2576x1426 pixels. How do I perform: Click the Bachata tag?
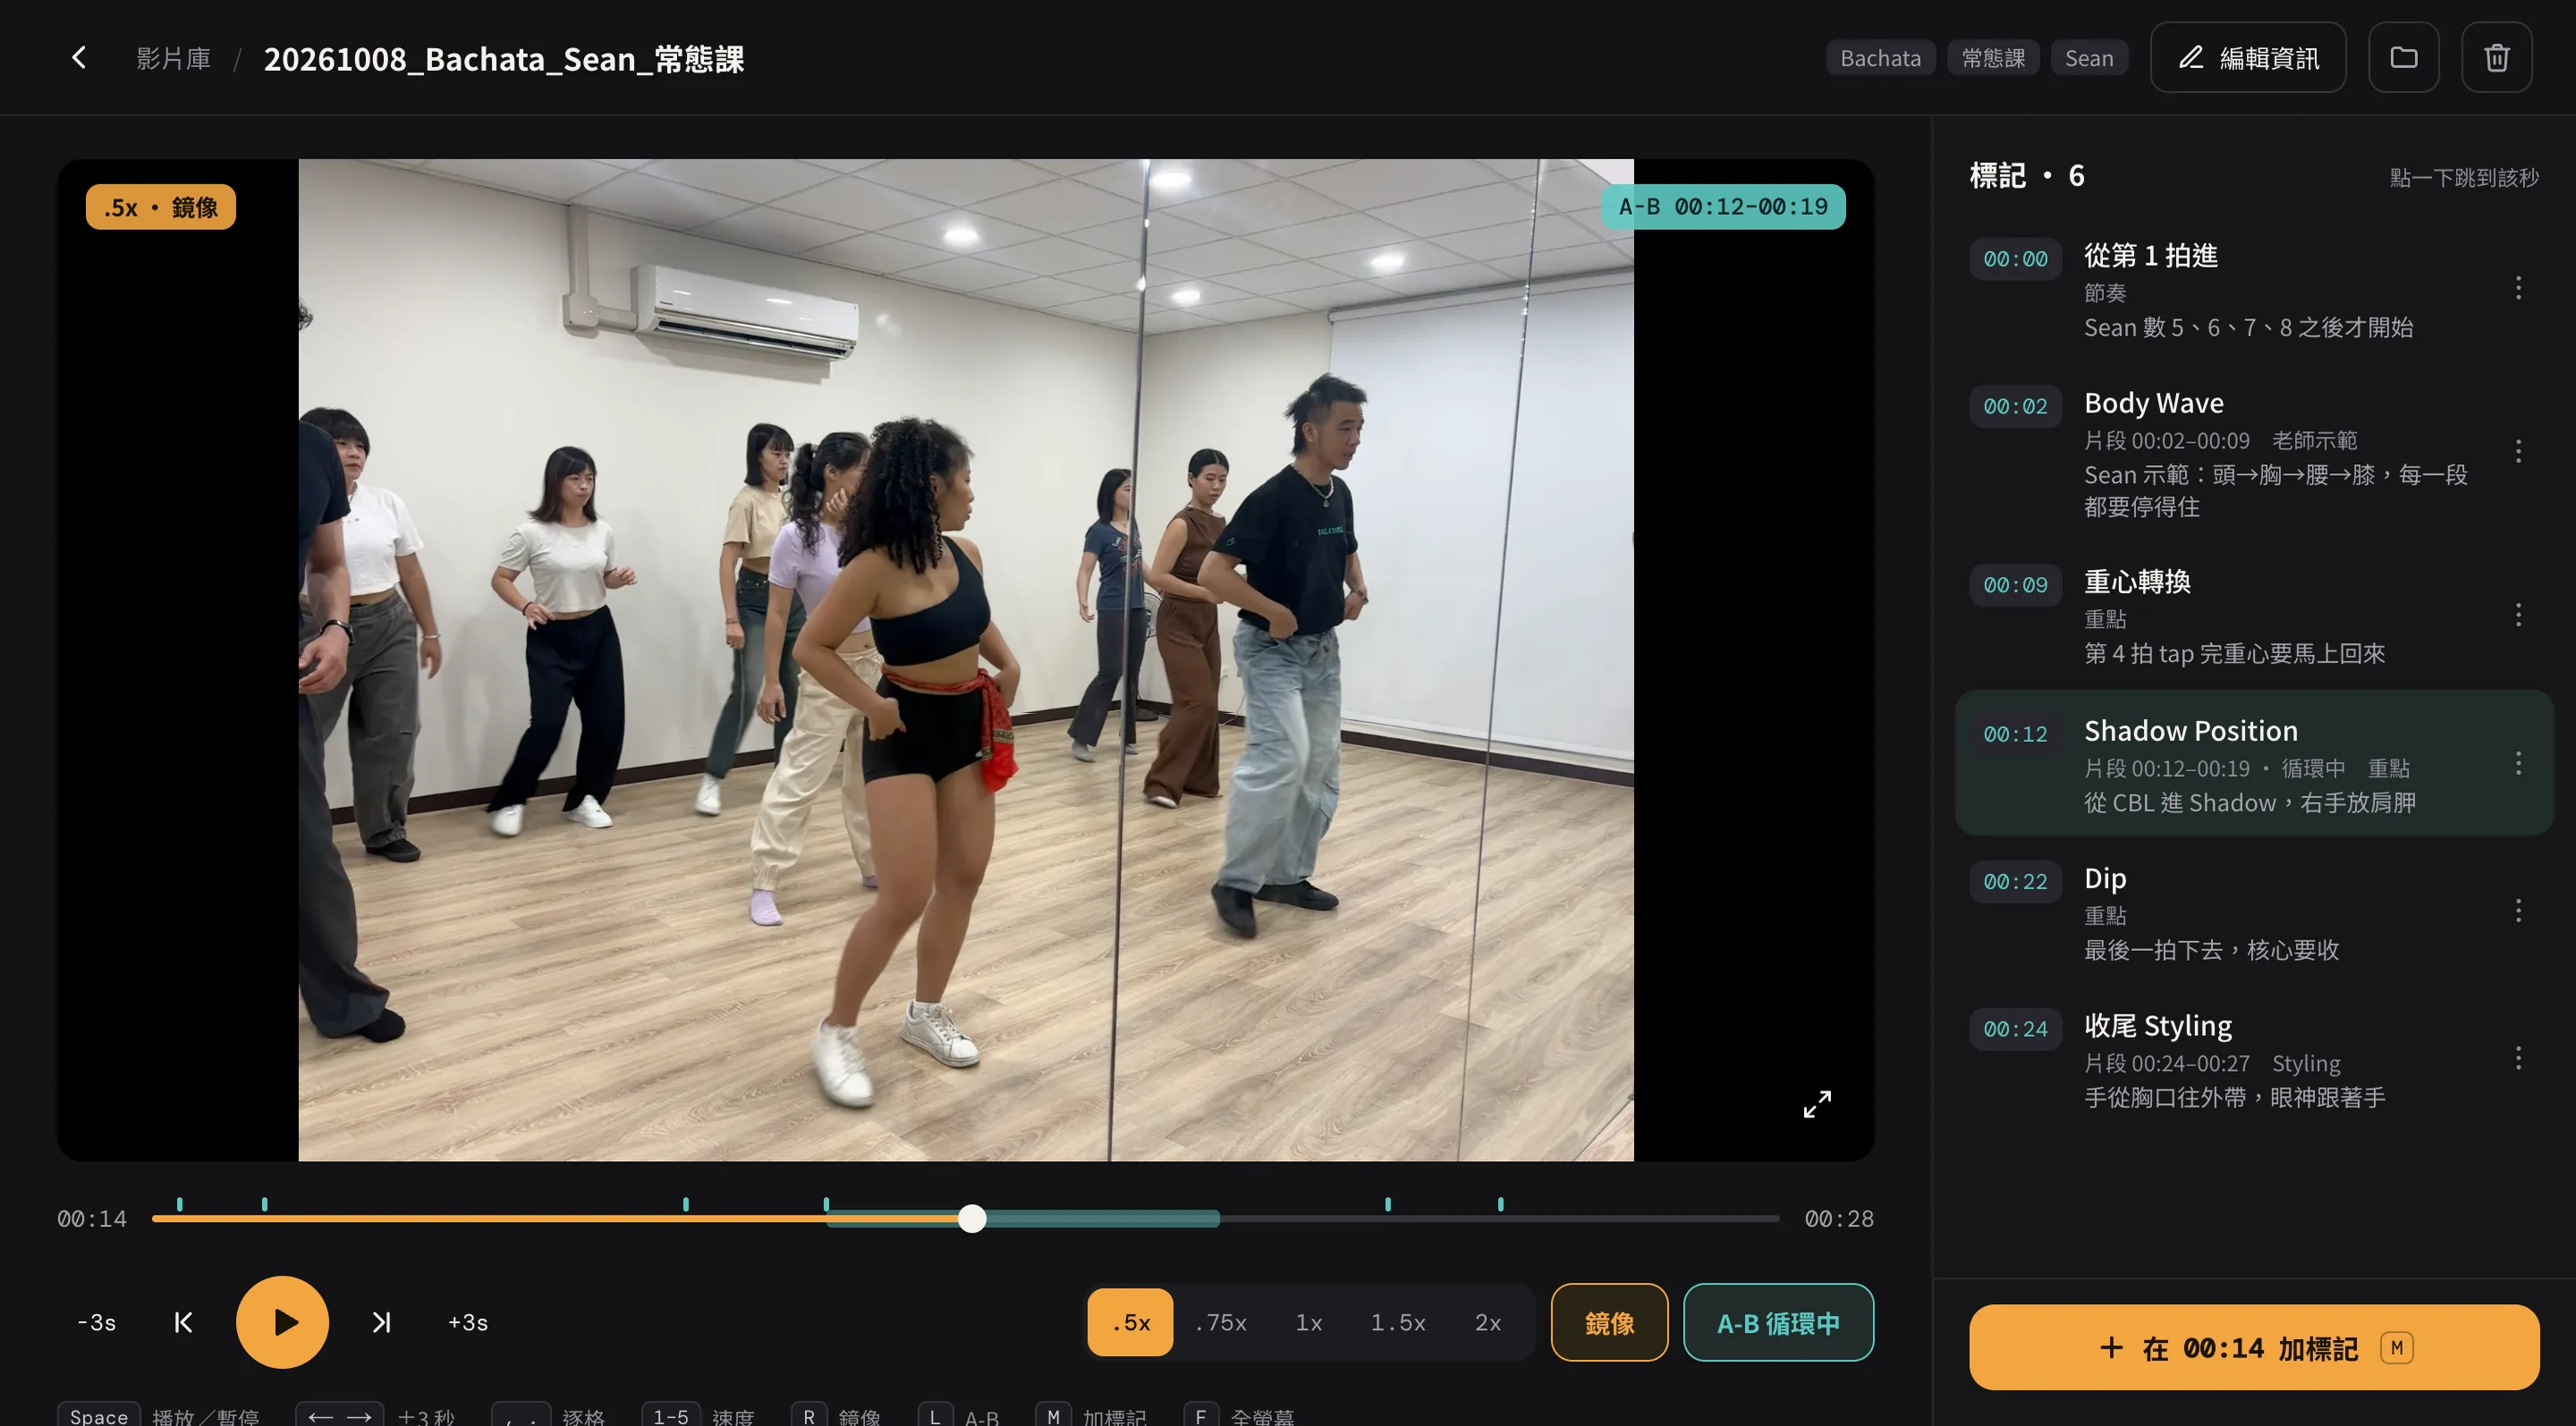1880,58
